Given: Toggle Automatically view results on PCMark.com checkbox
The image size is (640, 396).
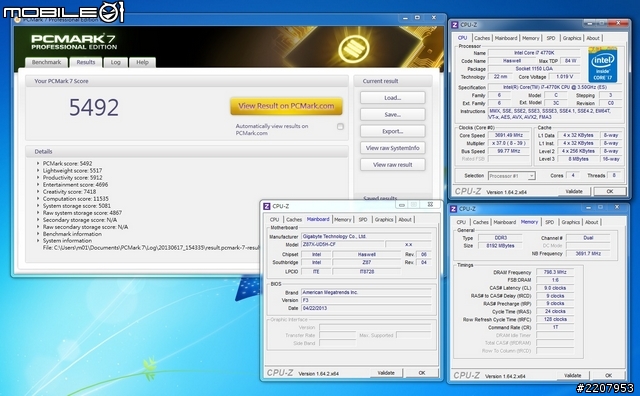Looking at the screenshot, I should point(340,127).
